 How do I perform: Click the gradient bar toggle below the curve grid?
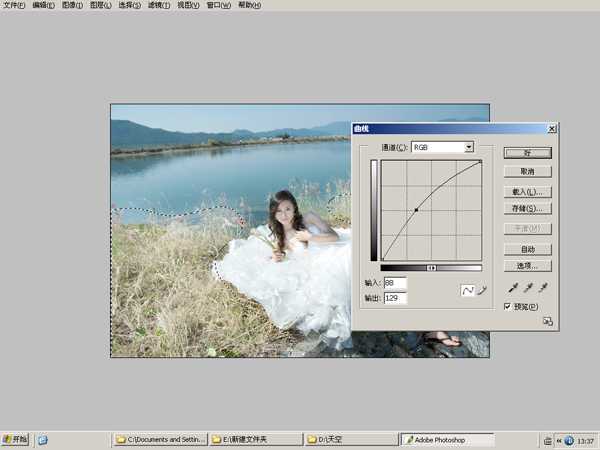431,268
